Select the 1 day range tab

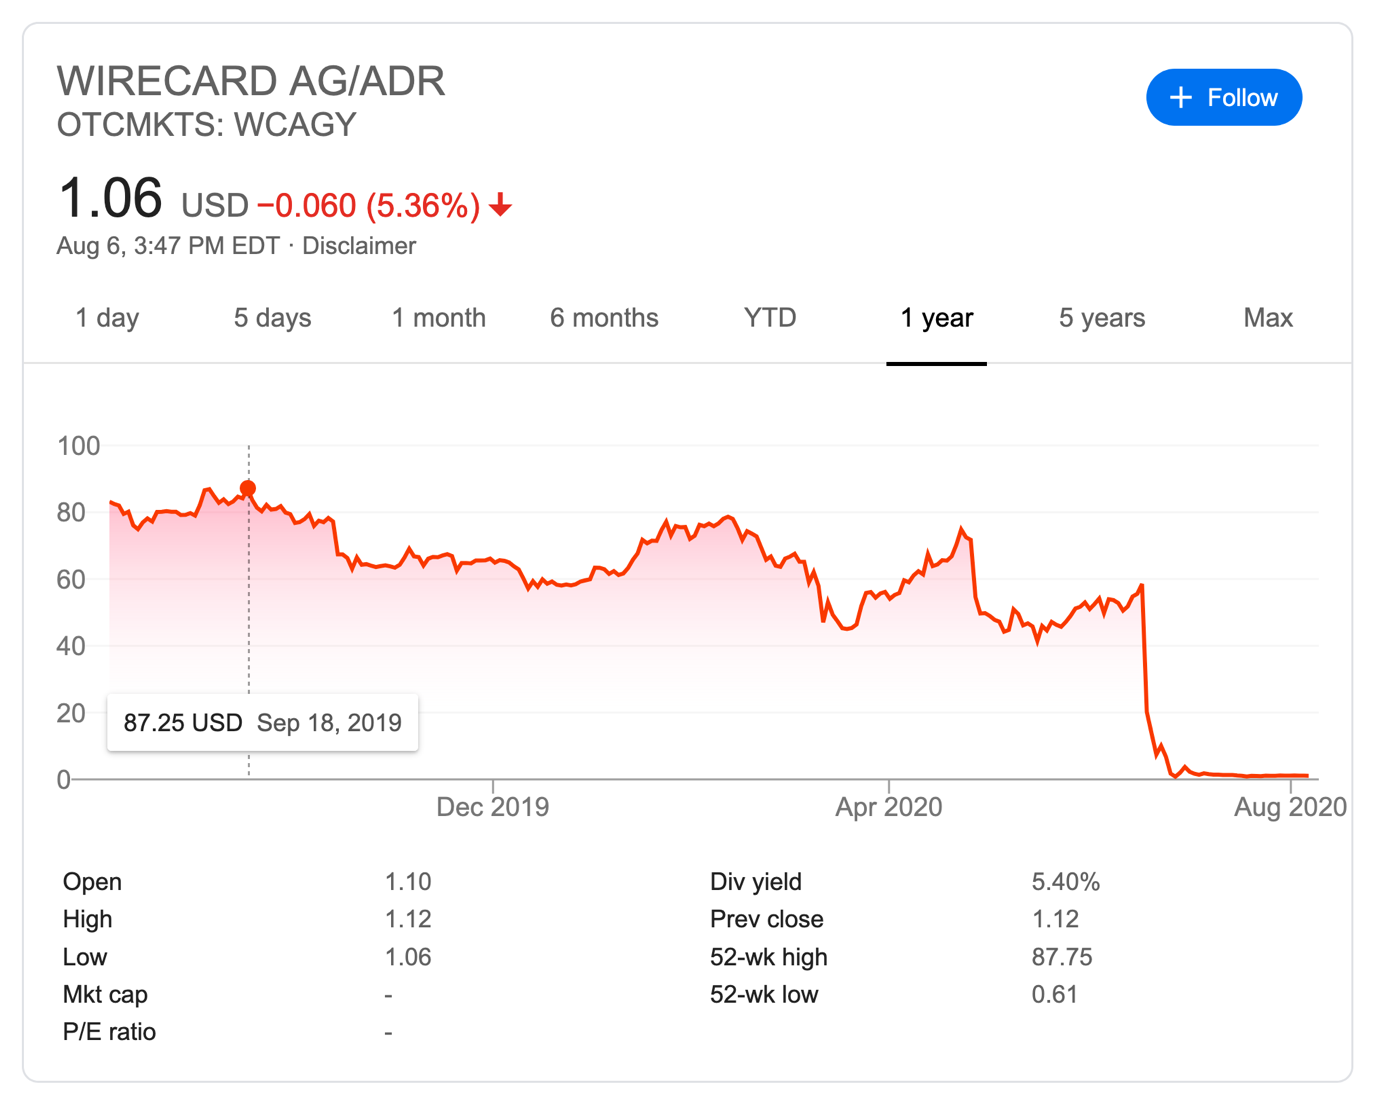[107, 318]
